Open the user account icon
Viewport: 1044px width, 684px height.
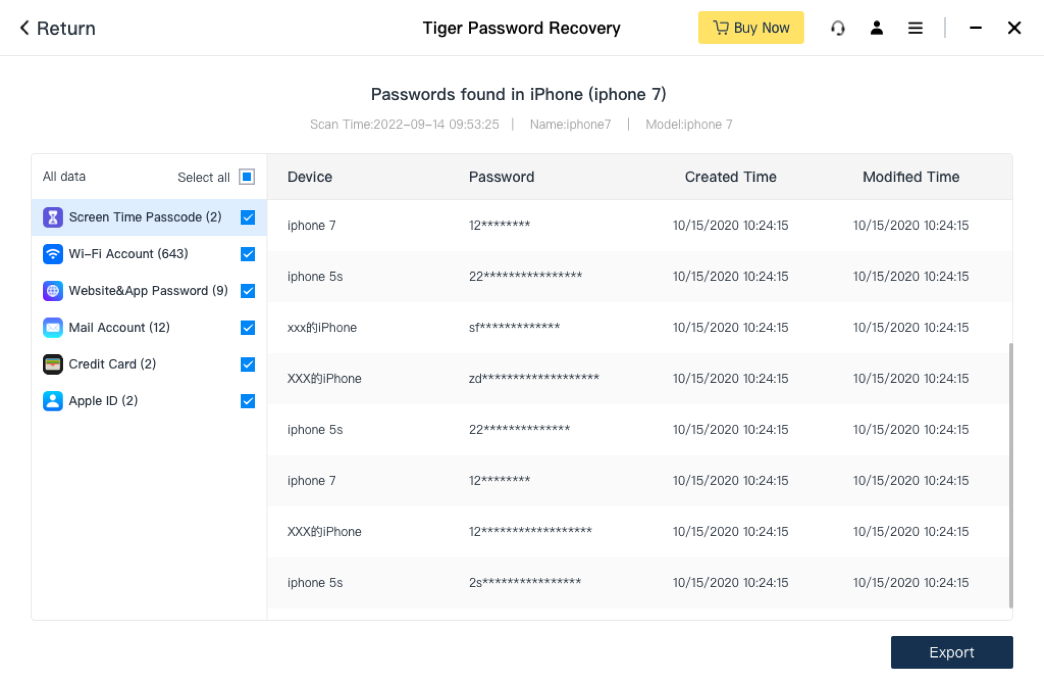click(877, 28)
